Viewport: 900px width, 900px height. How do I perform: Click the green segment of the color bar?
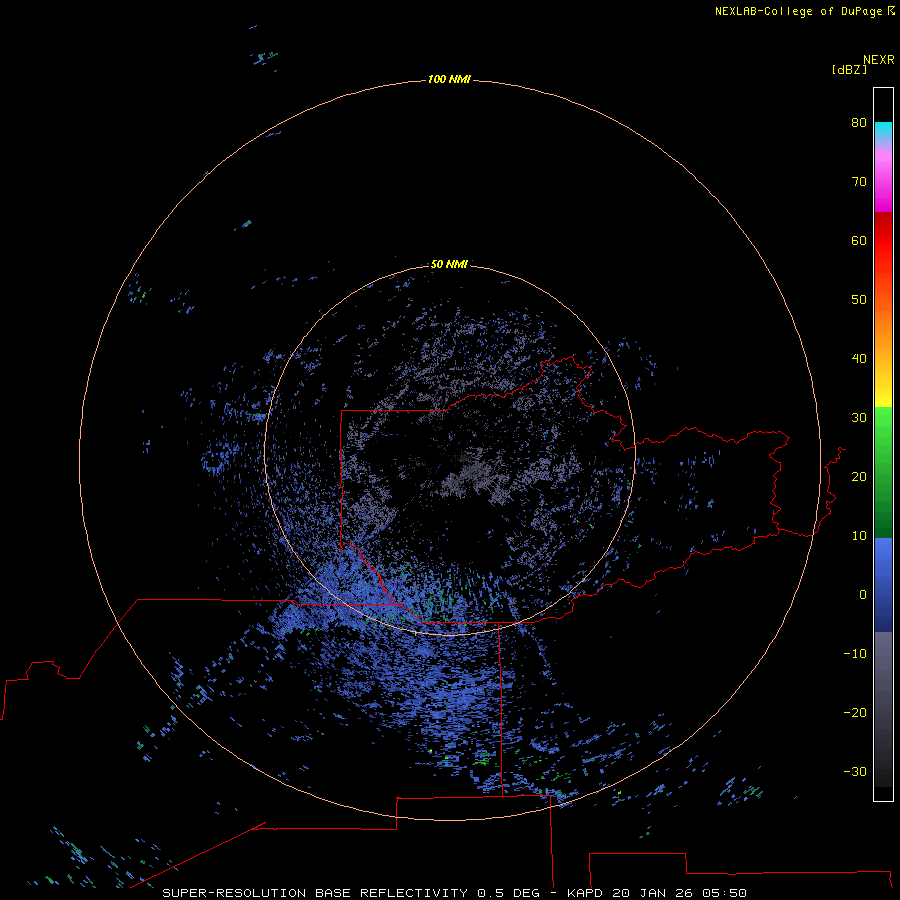(x=883, y=472)
